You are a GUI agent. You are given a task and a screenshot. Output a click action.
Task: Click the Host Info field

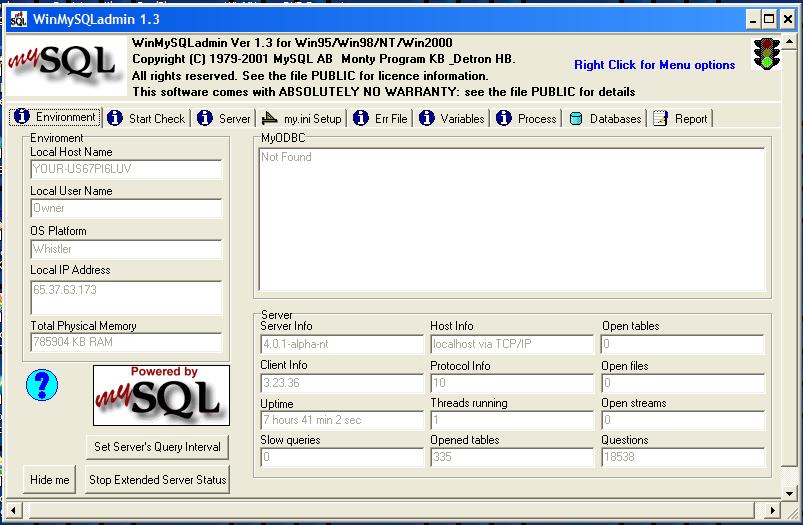[x=512, y=344]
